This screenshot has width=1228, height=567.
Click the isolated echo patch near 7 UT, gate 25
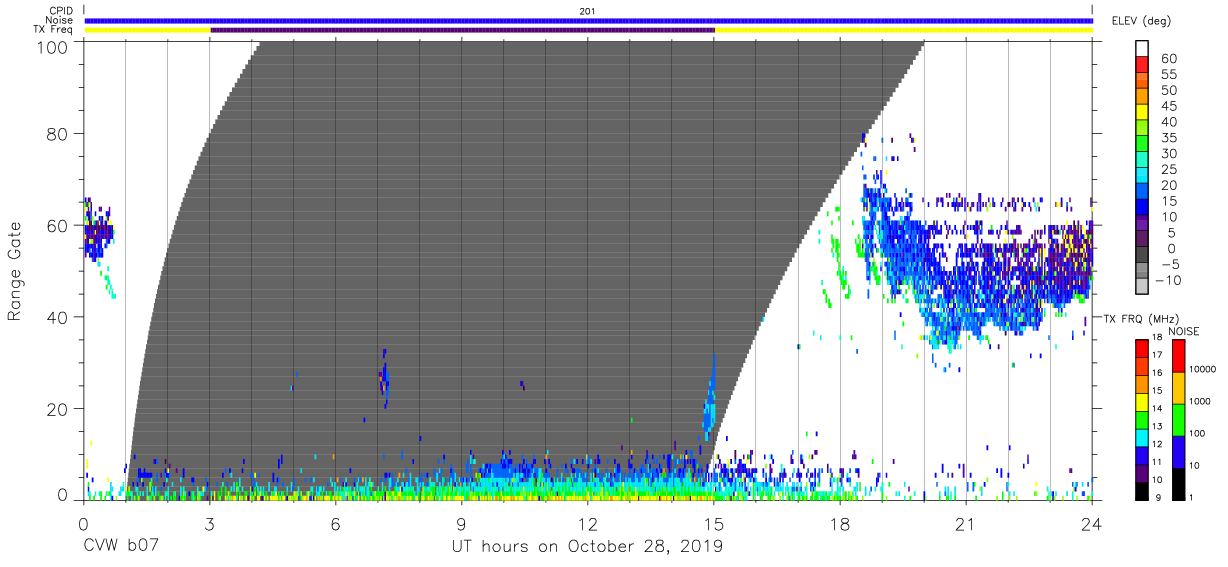(x=384, y=379)
